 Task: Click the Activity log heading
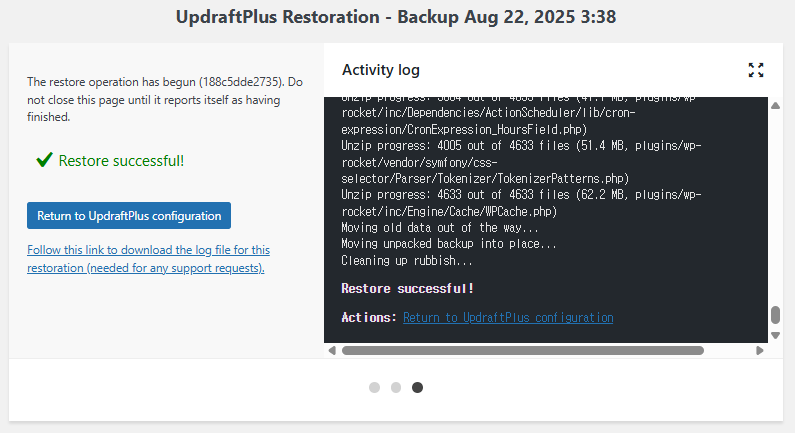(x=381, y=70)
